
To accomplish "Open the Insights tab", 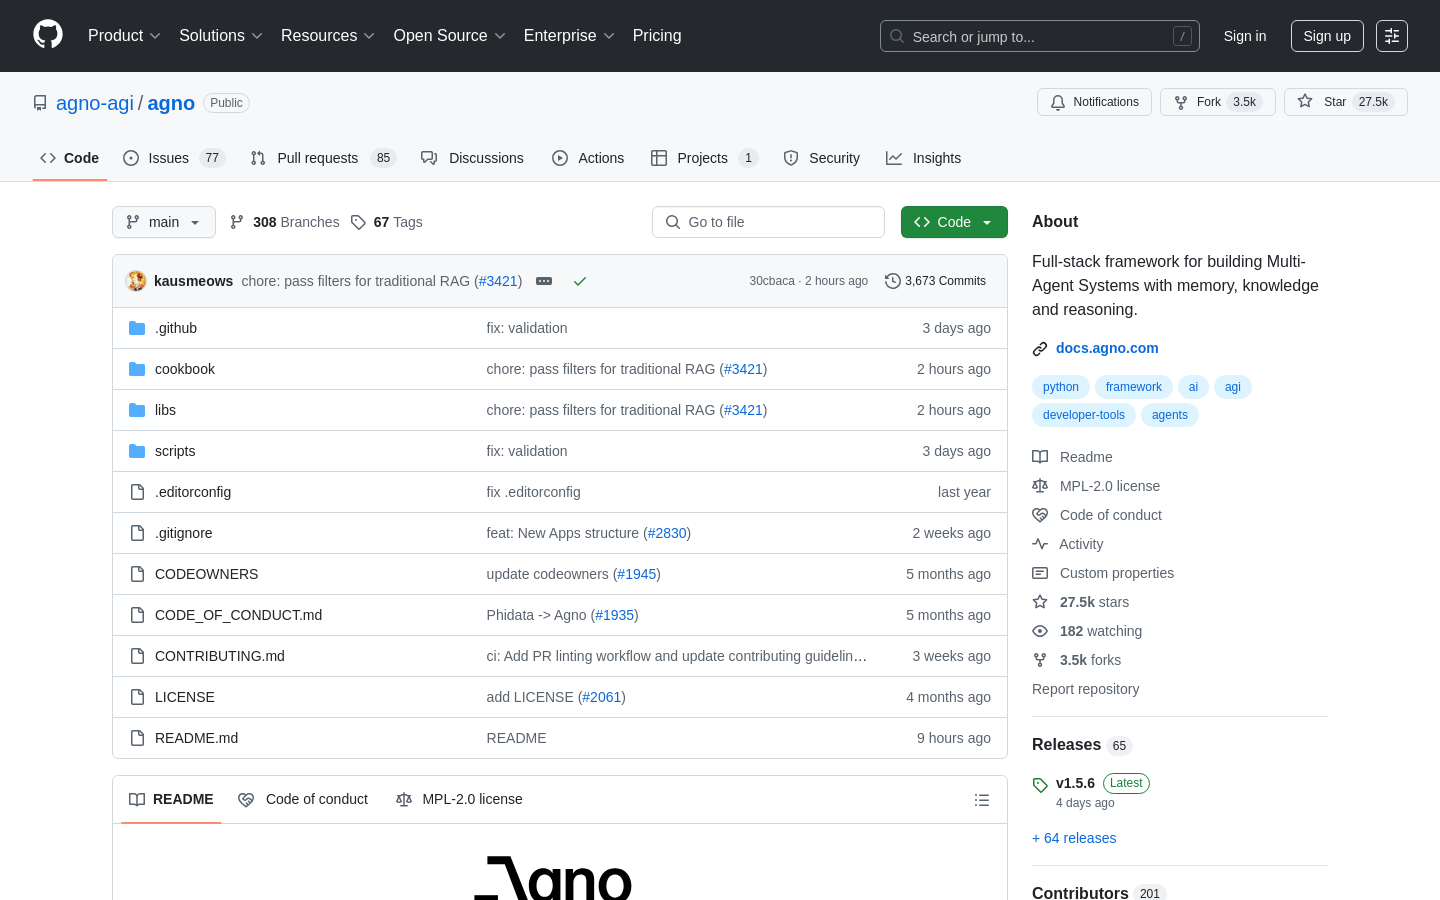I will (923, 158).
